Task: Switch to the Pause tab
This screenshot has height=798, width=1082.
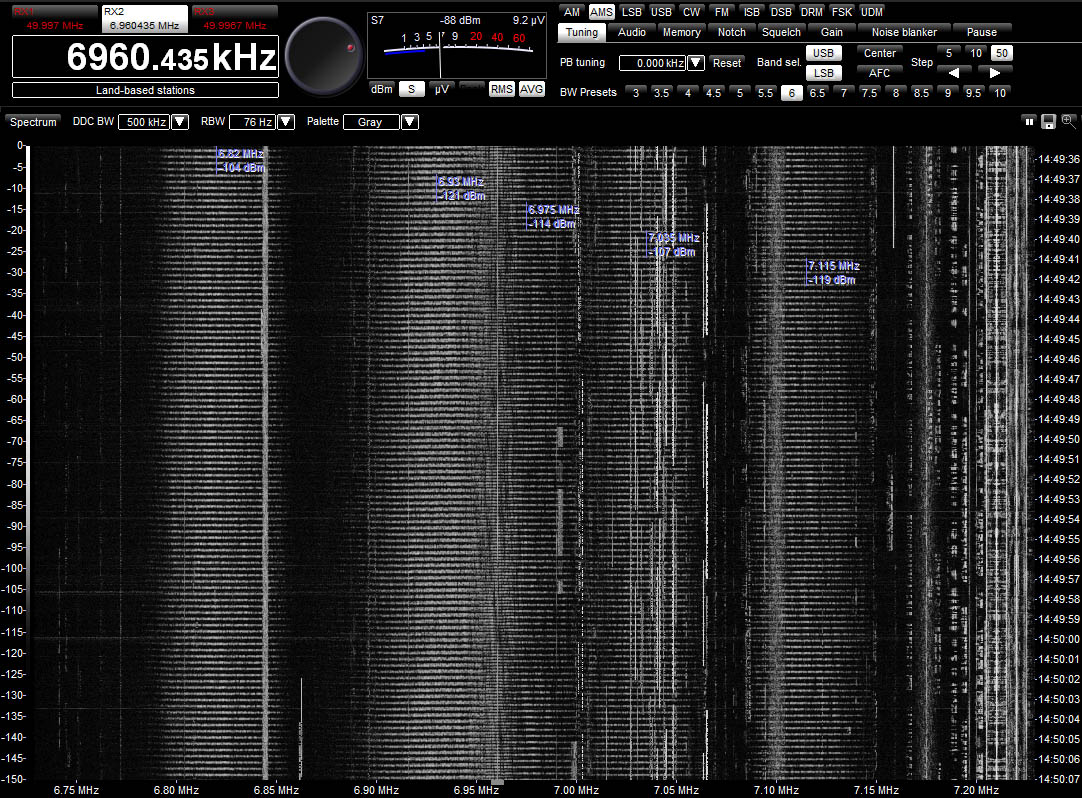Action: (982, 32)
